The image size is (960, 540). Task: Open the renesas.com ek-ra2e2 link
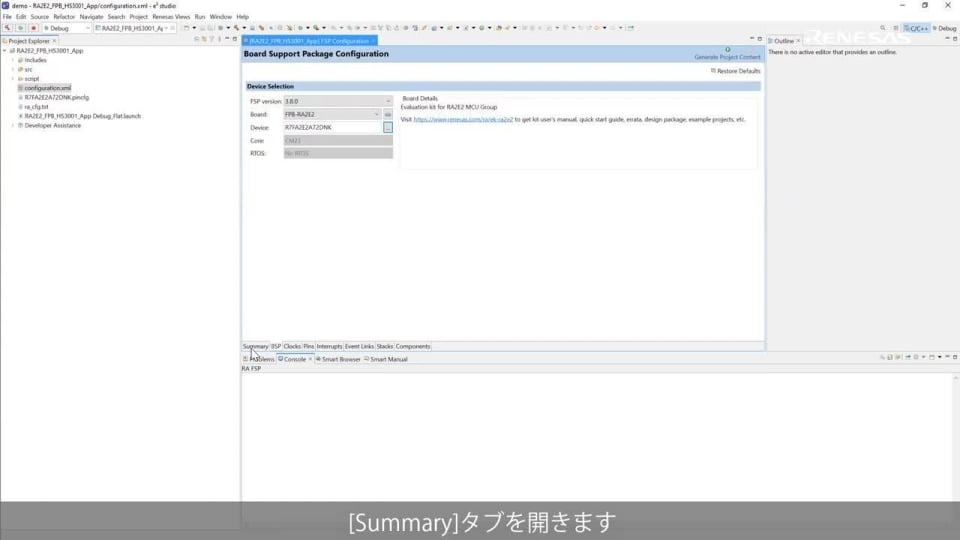463,119
